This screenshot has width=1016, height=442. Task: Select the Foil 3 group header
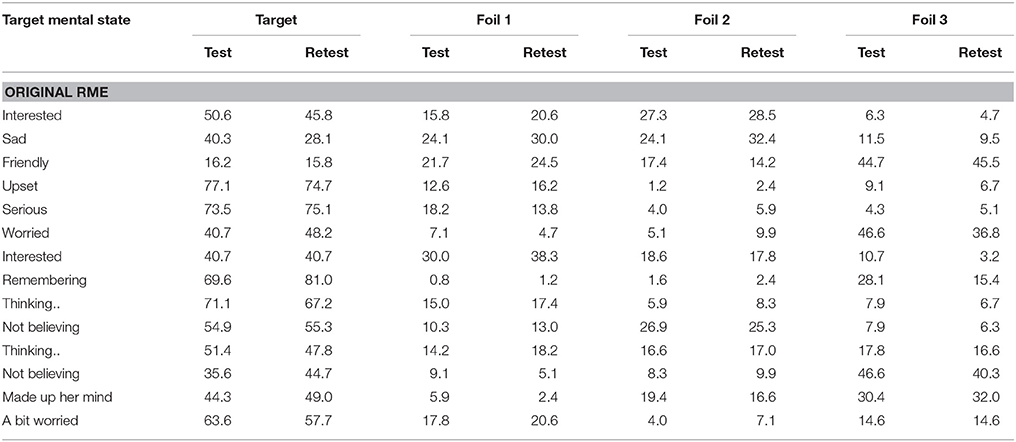click(x=930, y=19)
